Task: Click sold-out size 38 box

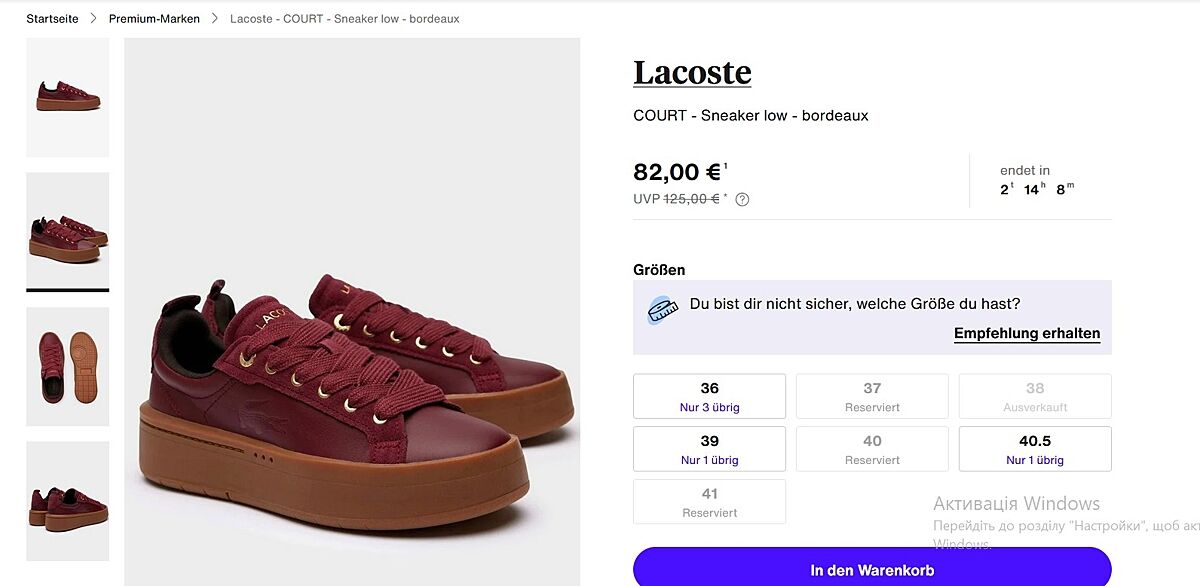Action: click(1035, 396)
